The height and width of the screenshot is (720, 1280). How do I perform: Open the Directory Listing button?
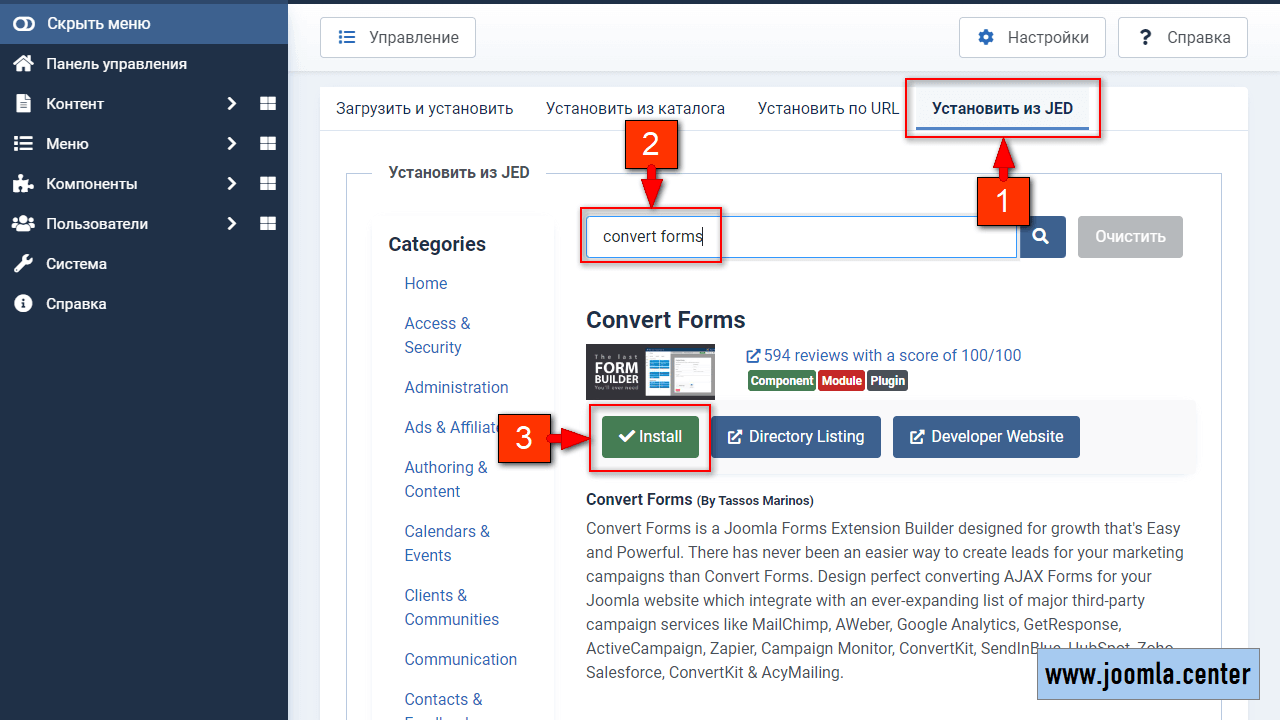pyautogui.click(x=796, y=437)
